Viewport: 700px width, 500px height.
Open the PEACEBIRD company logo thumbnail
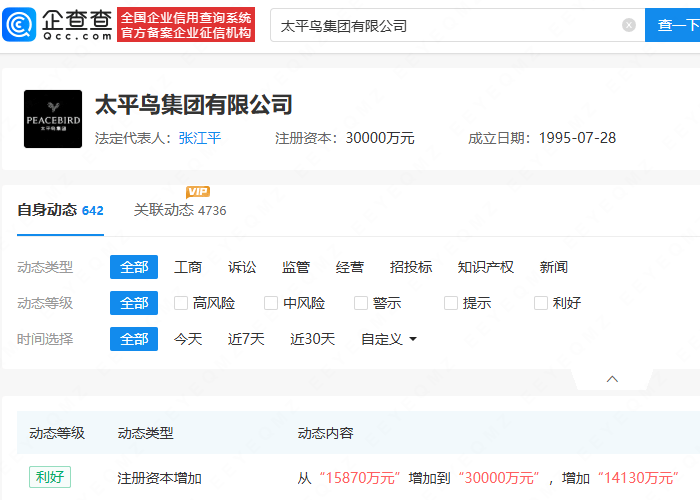coord(53,119)
